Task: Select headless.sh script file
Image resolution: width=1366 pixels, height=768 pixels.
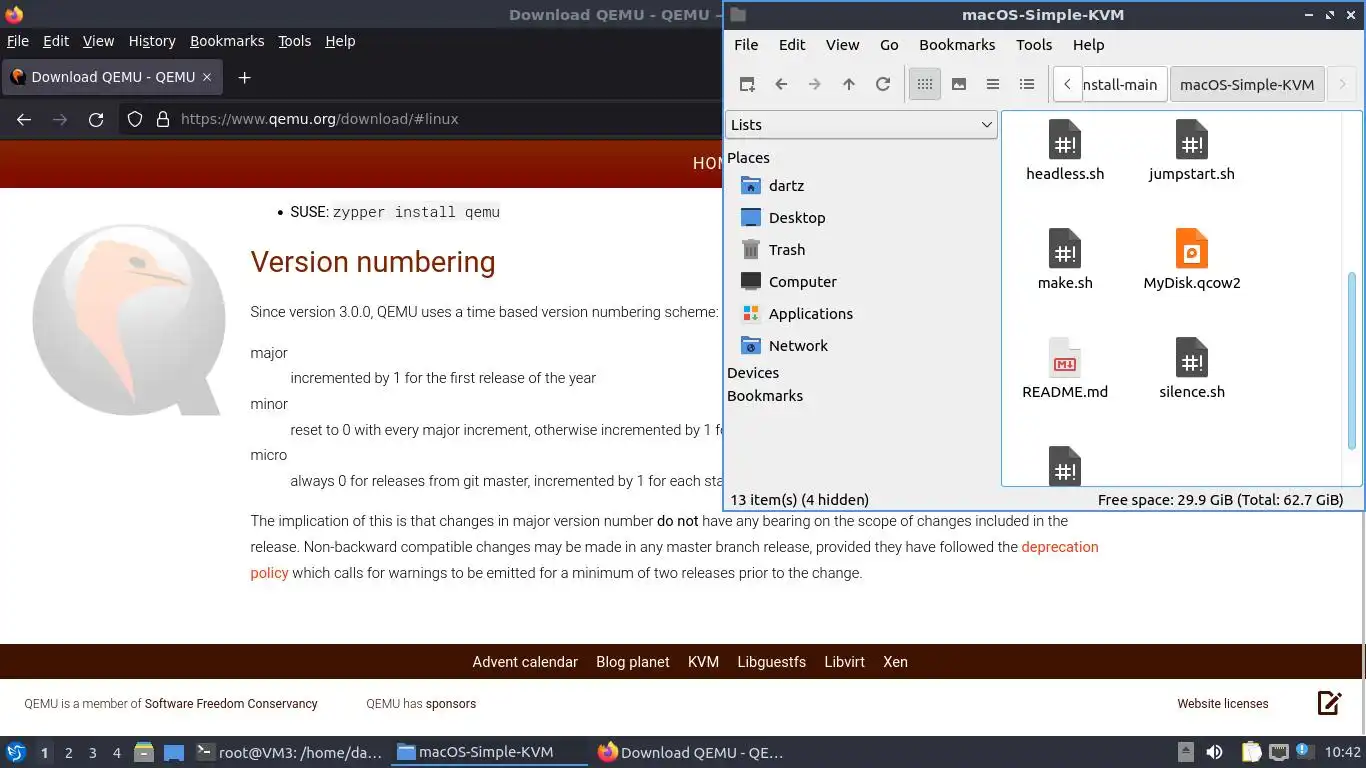Action: coord(1065,151)
